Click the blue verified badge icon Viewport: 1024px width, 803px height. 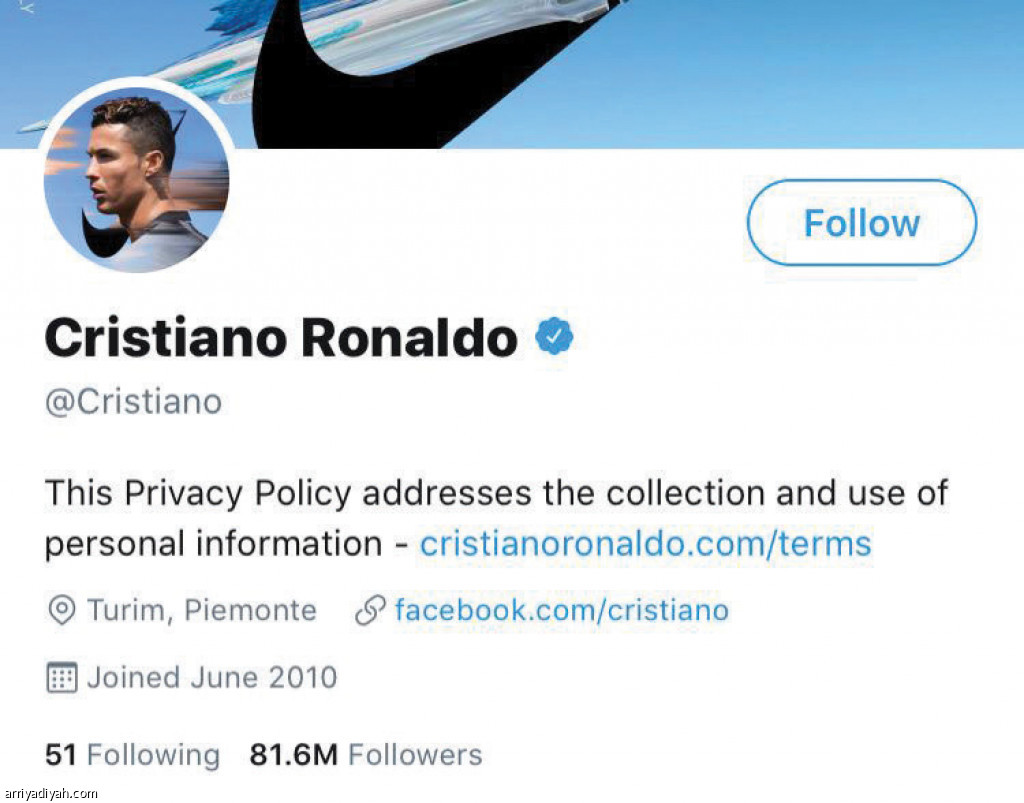pyautogui.click(x=554, y=338)
